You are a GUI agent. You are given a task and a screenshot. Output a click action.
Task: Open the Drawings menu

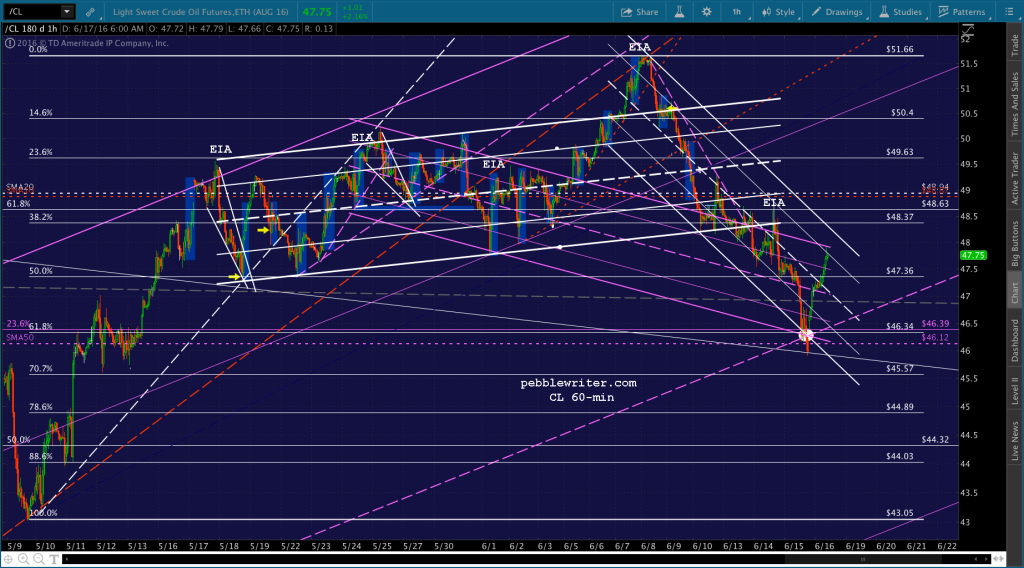837,12
